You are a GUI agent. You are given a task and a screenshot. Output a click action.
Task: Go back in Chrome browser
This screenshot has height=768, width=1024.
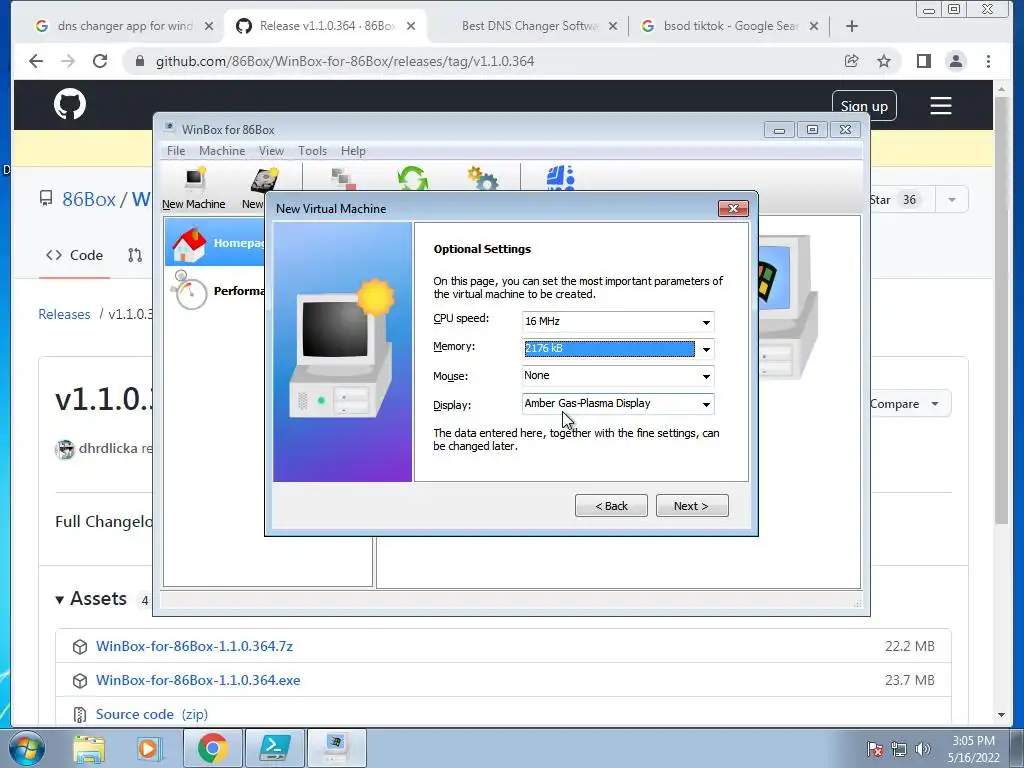(36, 61)
